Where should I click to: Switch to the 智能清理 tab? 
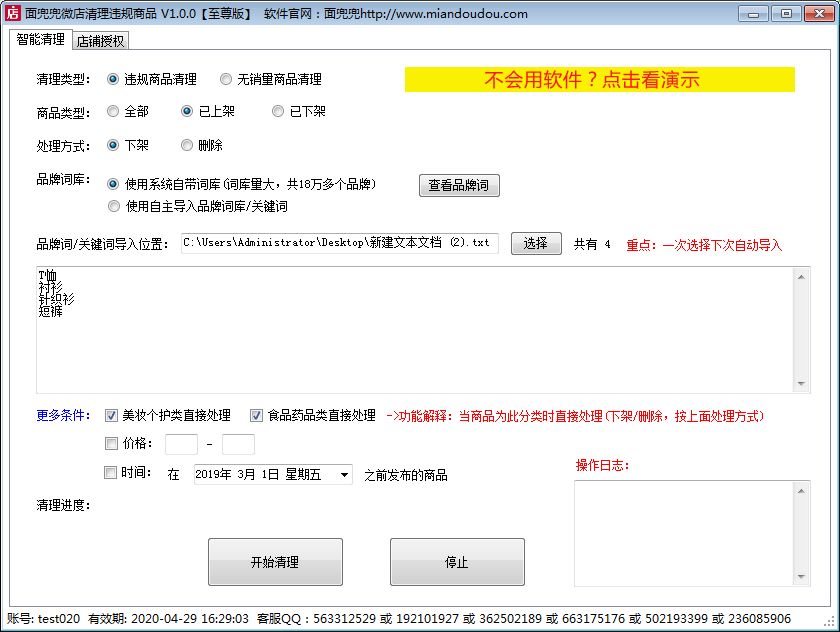coord(40,39)
